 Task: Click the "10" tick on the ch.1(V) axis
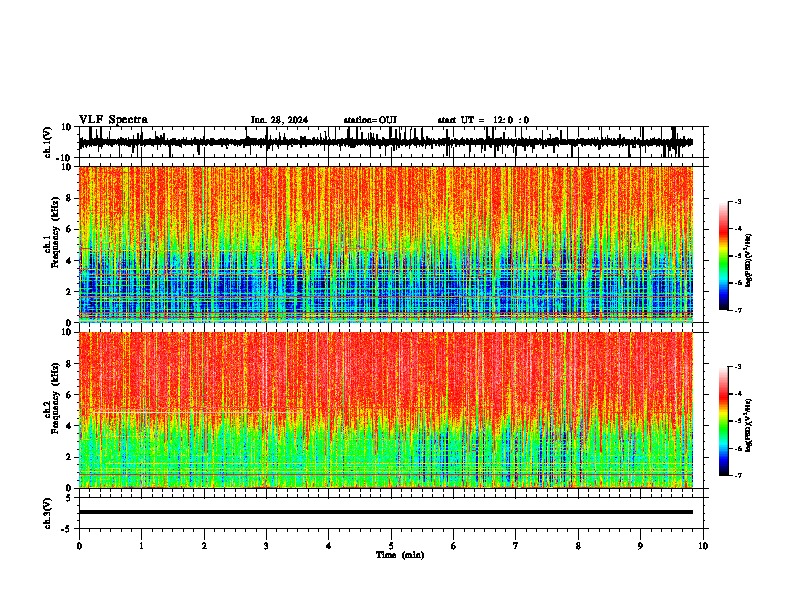coord(67,127)
